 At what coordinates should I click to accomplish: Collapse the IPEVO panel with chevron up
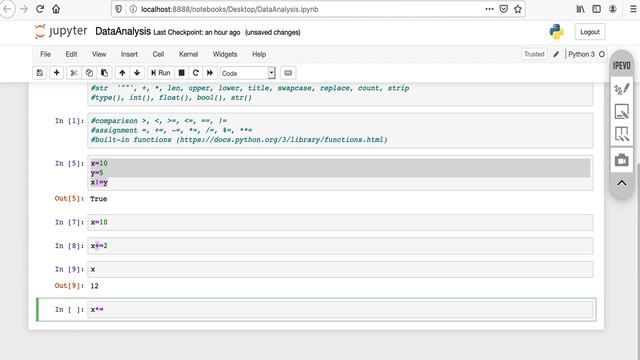[621, 183]
